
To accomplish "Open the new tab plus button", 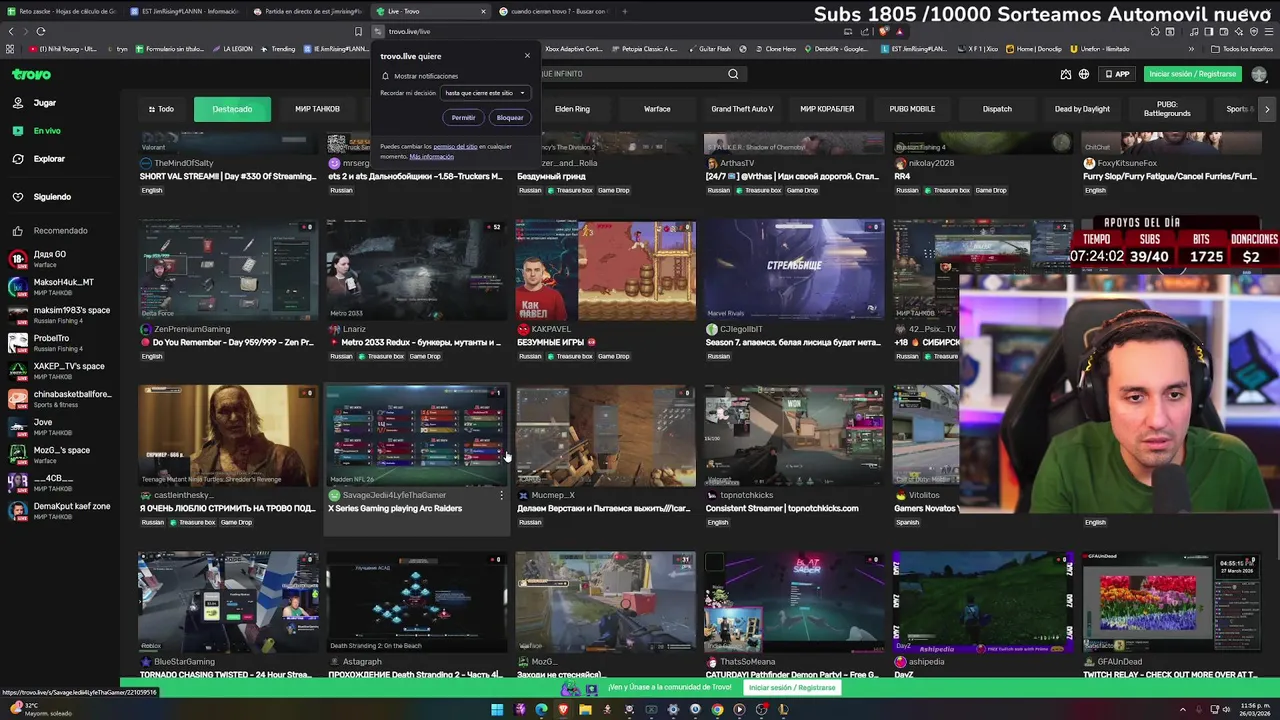I will (x=624, y=11).
